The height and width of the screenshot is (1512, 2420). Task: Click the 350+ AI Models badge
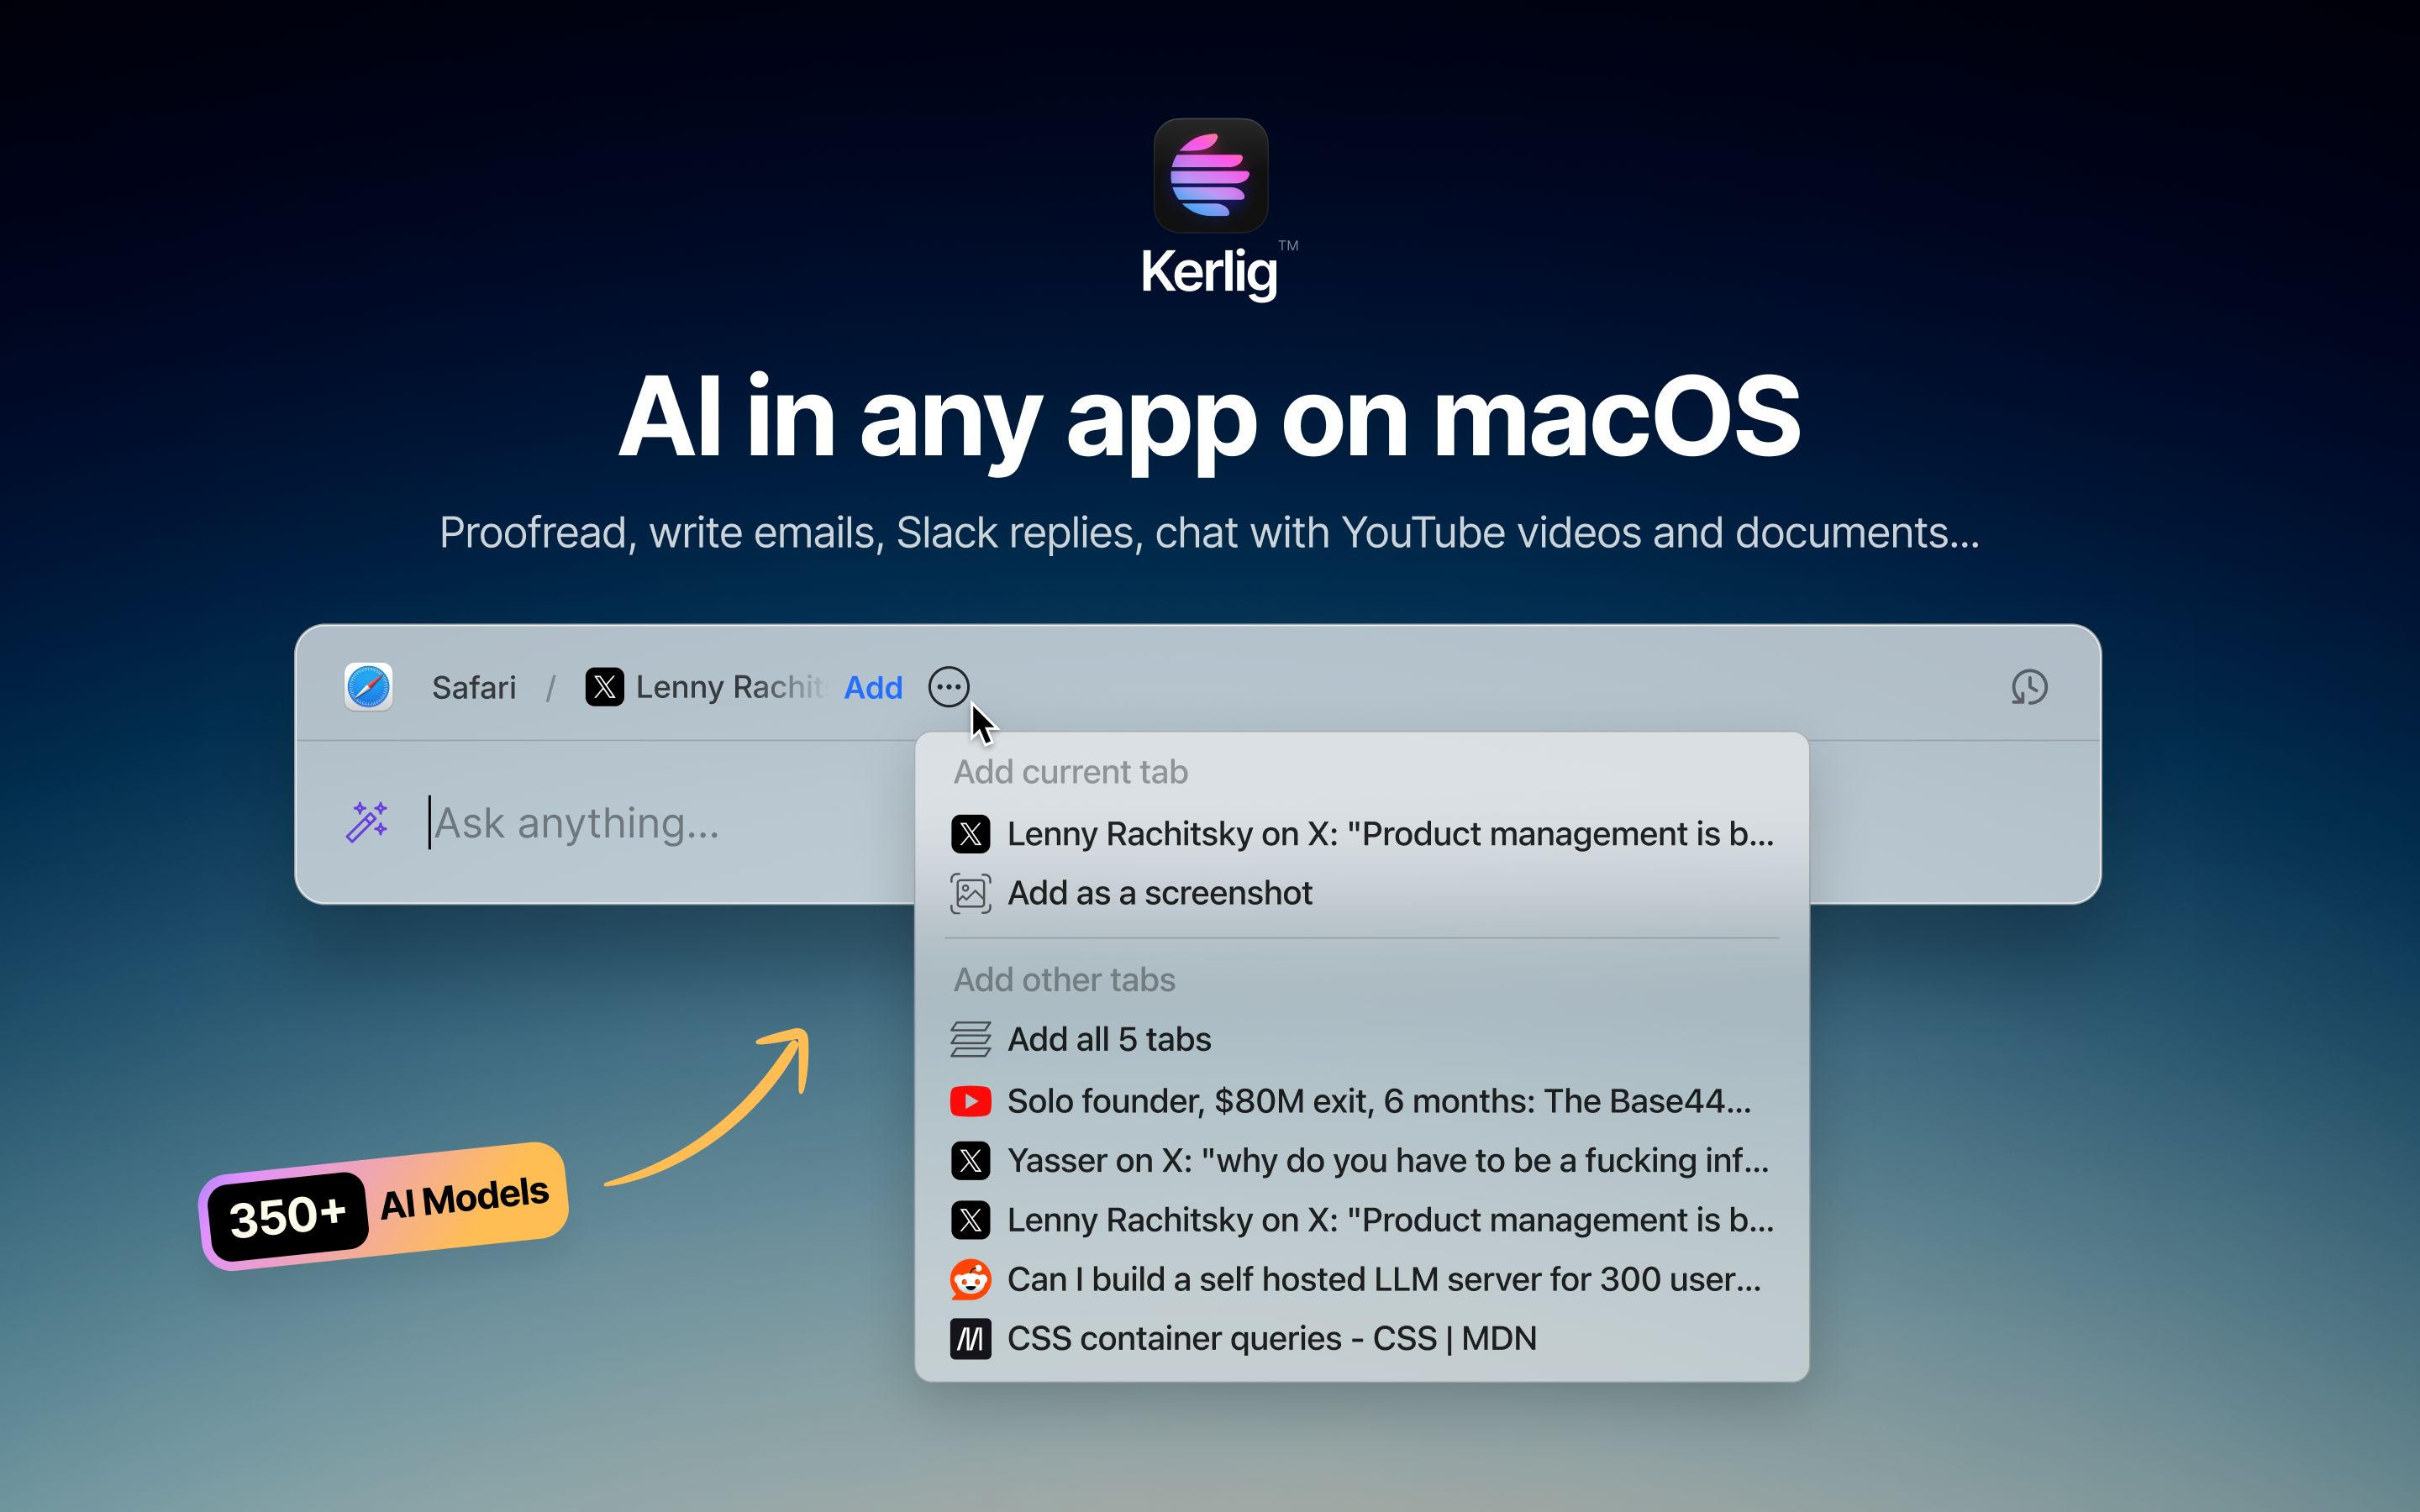[385, 1206]
